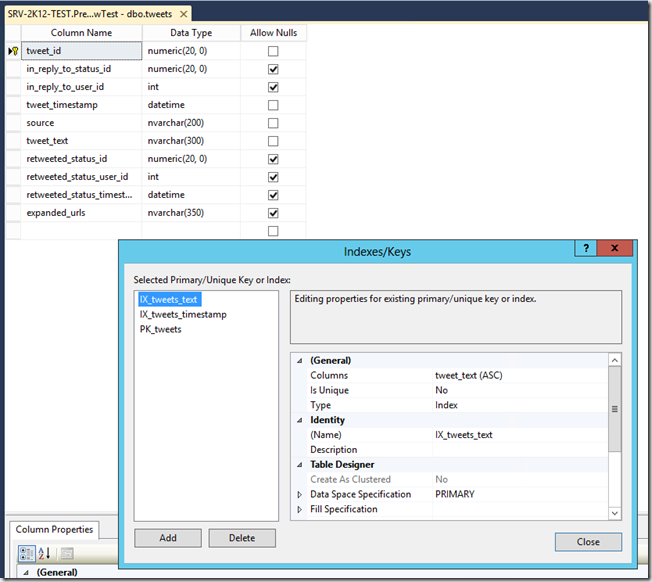
Task: Expand the Data Space Specification property
Action: (299, 495)
